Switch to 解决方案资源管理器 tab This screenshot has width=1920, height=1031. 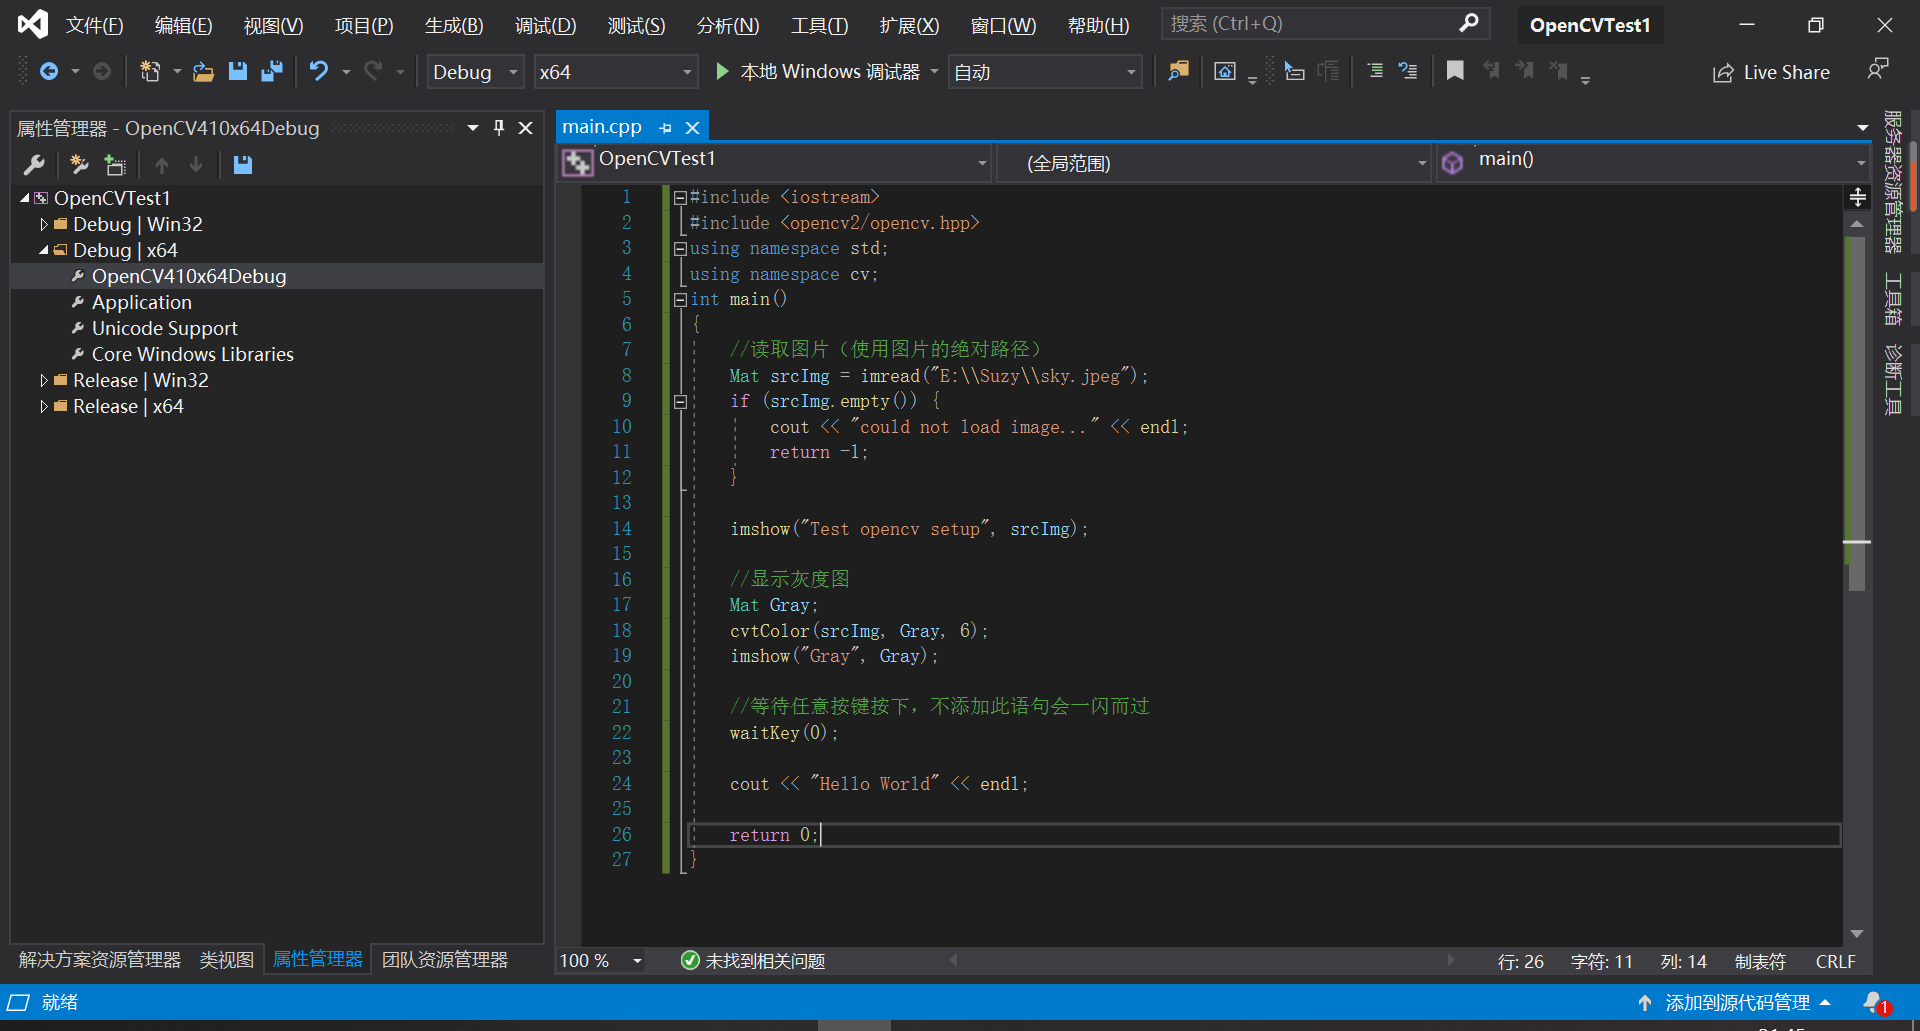(100, 960)
